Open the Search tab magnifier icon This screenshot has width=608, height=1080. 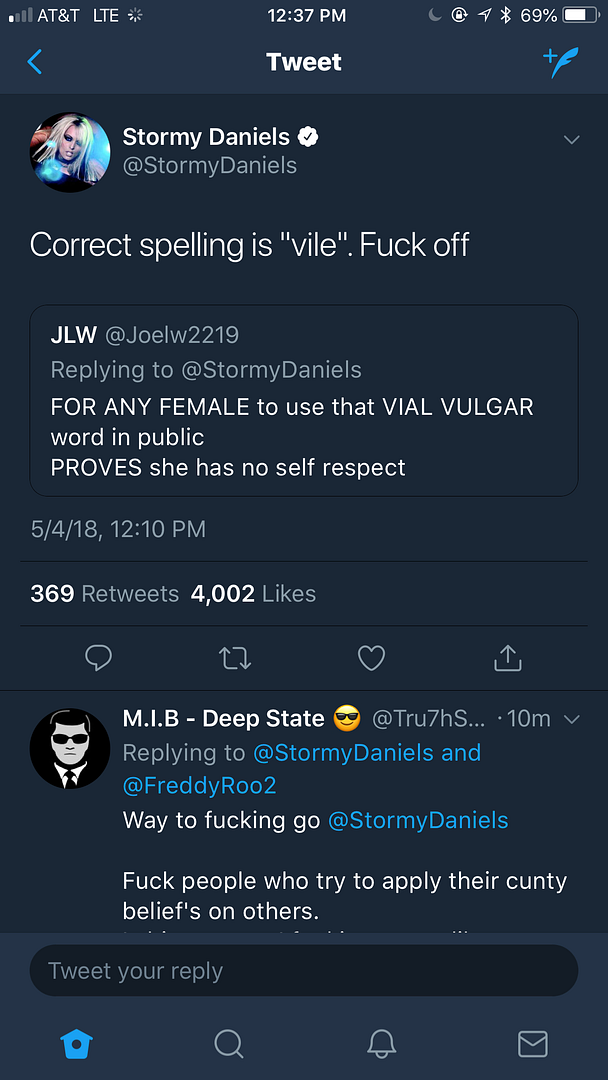pyautogui.click(x=229, y=1044)
